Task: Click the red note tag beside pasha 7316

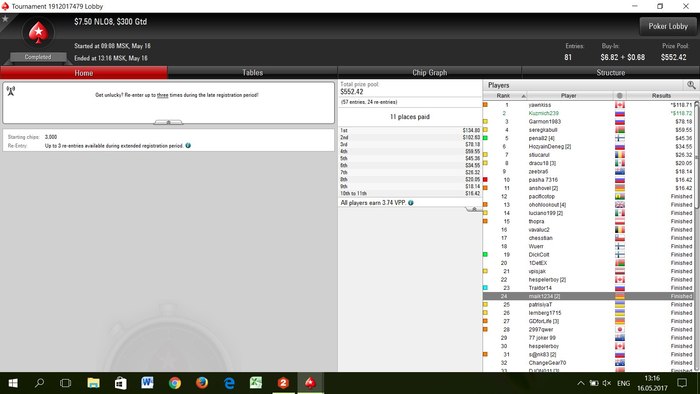Action: coord(485,180)
